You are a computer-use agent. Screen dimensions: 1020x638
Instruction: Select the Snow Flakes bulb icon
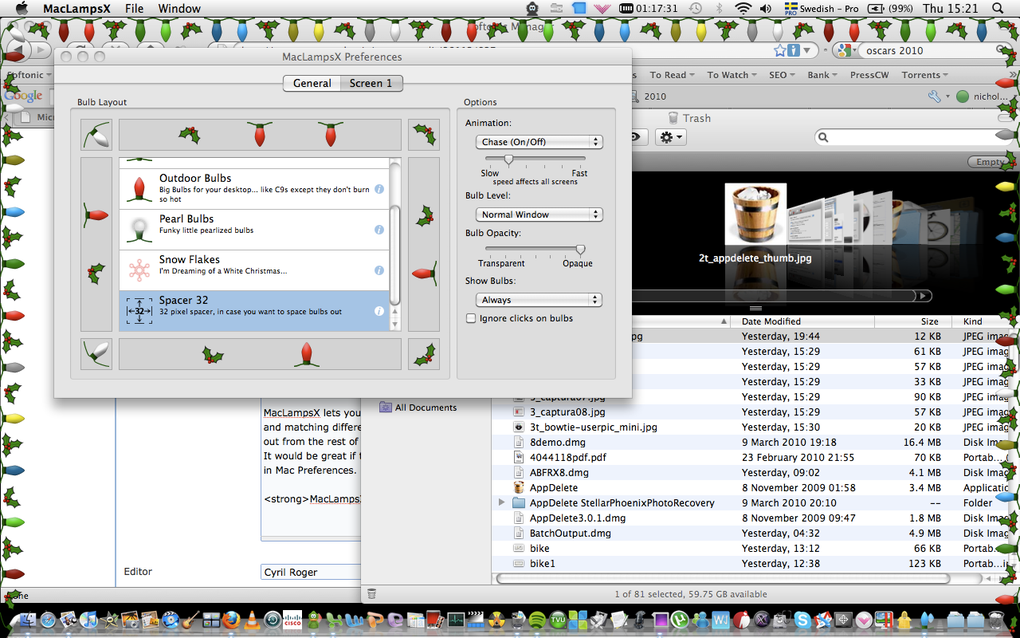pos(139,270)
